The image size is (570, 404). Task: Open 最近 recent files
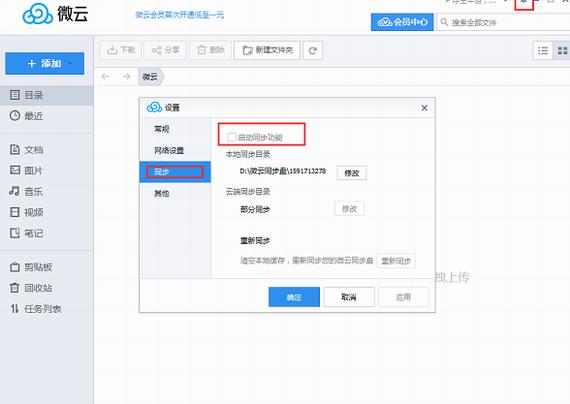pos(47,116)
